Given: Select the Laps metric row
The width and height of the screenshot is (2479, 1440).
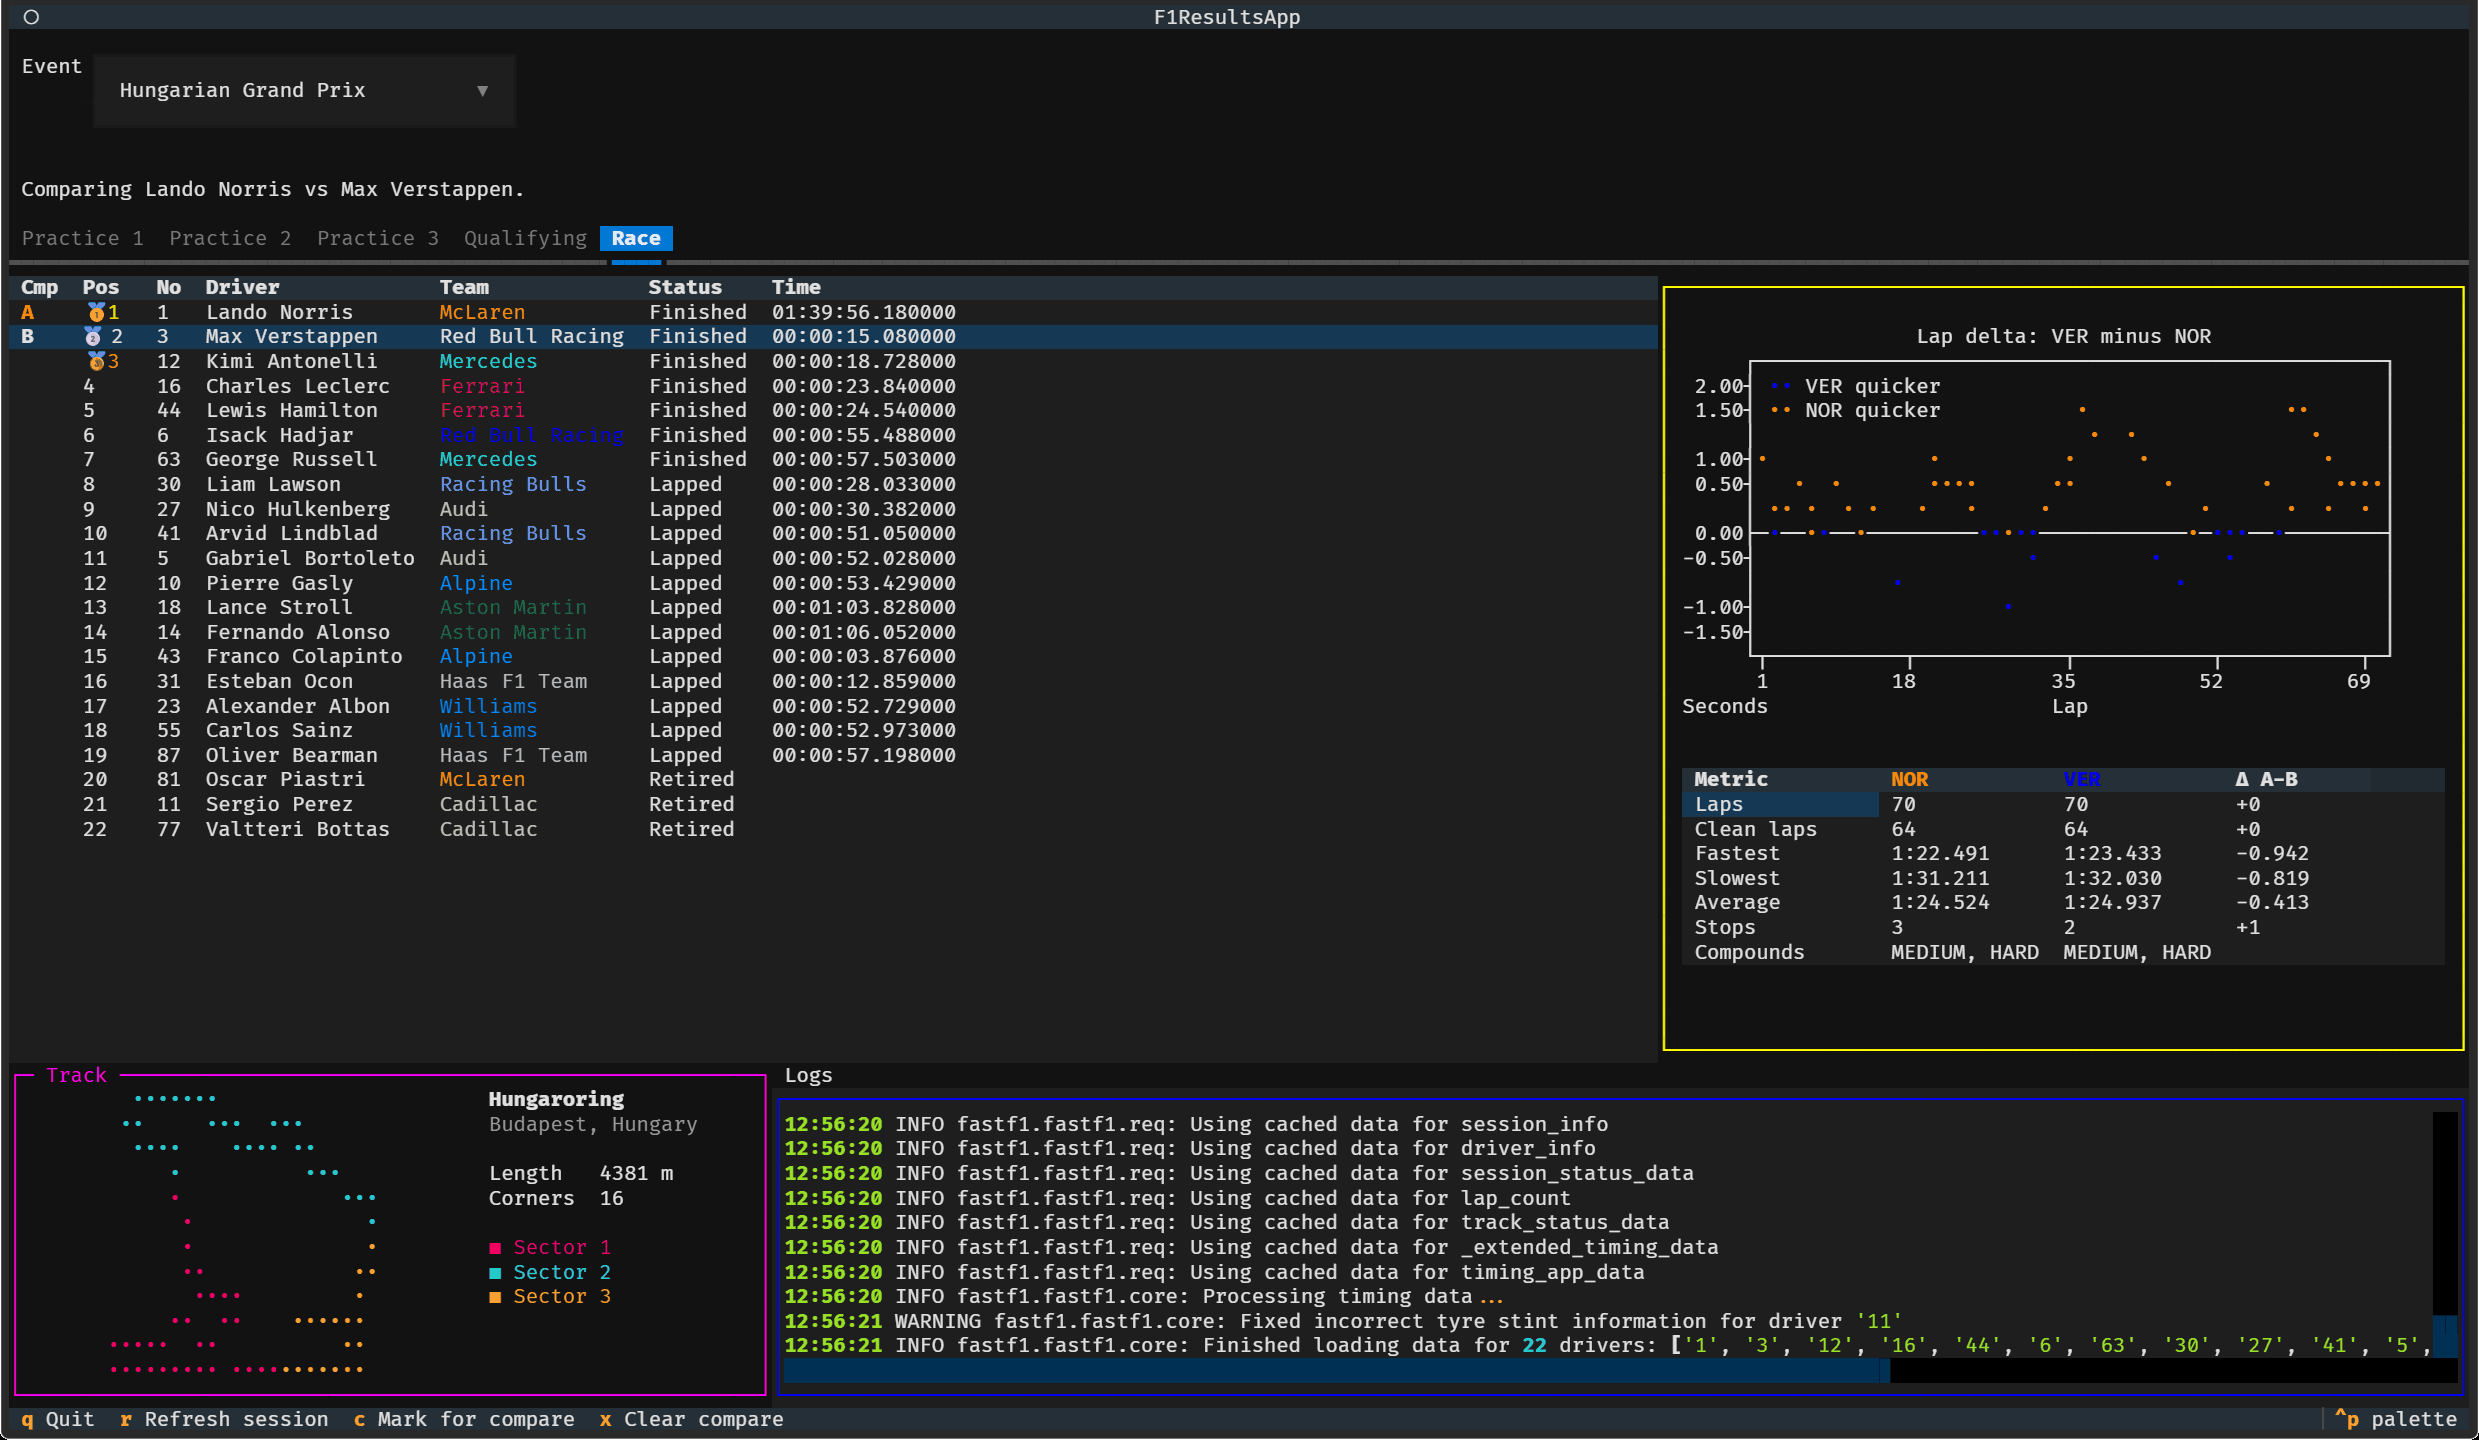Looking at the screenshot, I should 2063,804.
